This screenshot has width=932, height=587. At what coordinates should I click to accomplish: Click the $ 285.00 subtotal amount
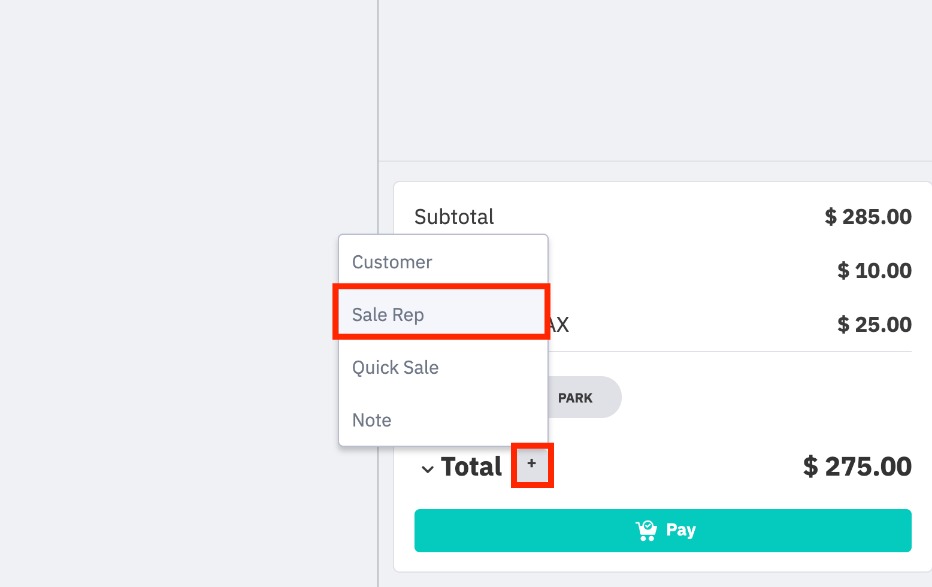pyautogui.click(x=868, y=217)
